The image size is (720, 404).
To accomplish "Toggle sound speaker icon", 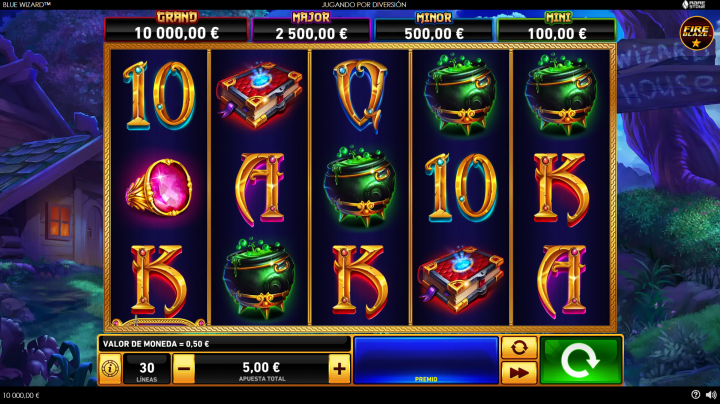I will (x=711, y=395).
